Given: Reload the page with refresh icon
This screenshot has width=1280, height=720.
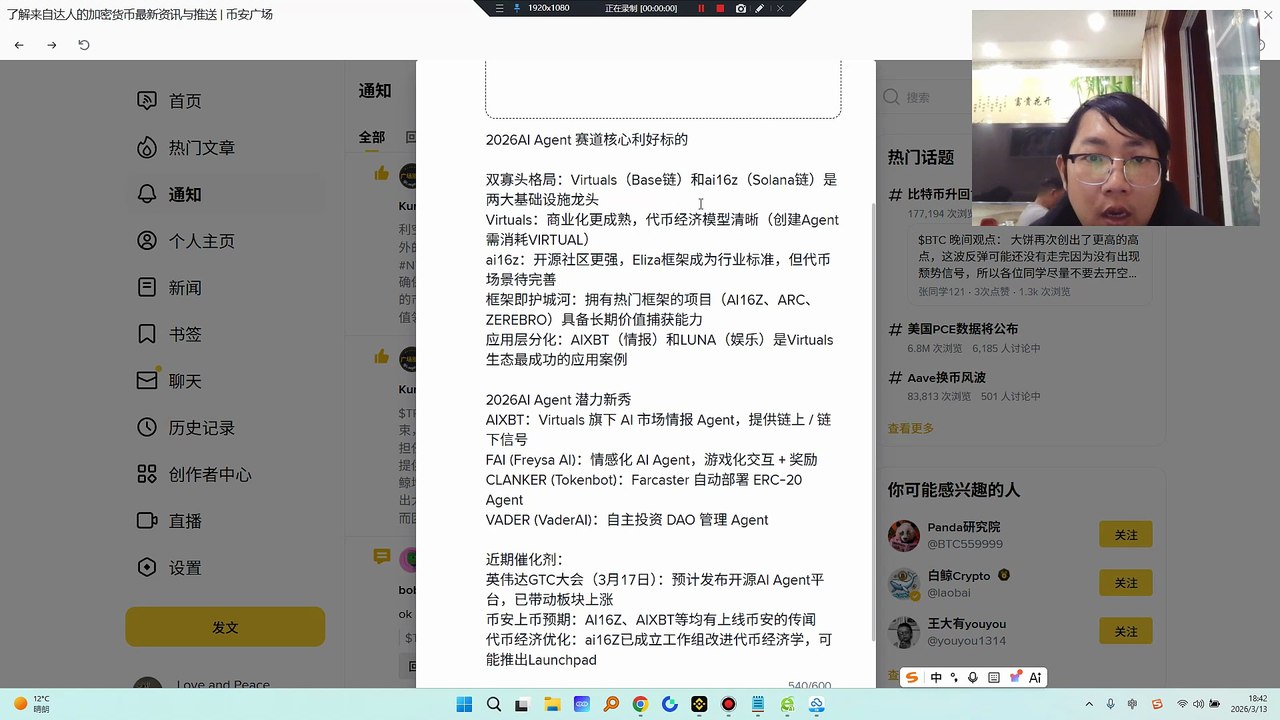Looking at the screenshot, I should [x=84, y=45].
